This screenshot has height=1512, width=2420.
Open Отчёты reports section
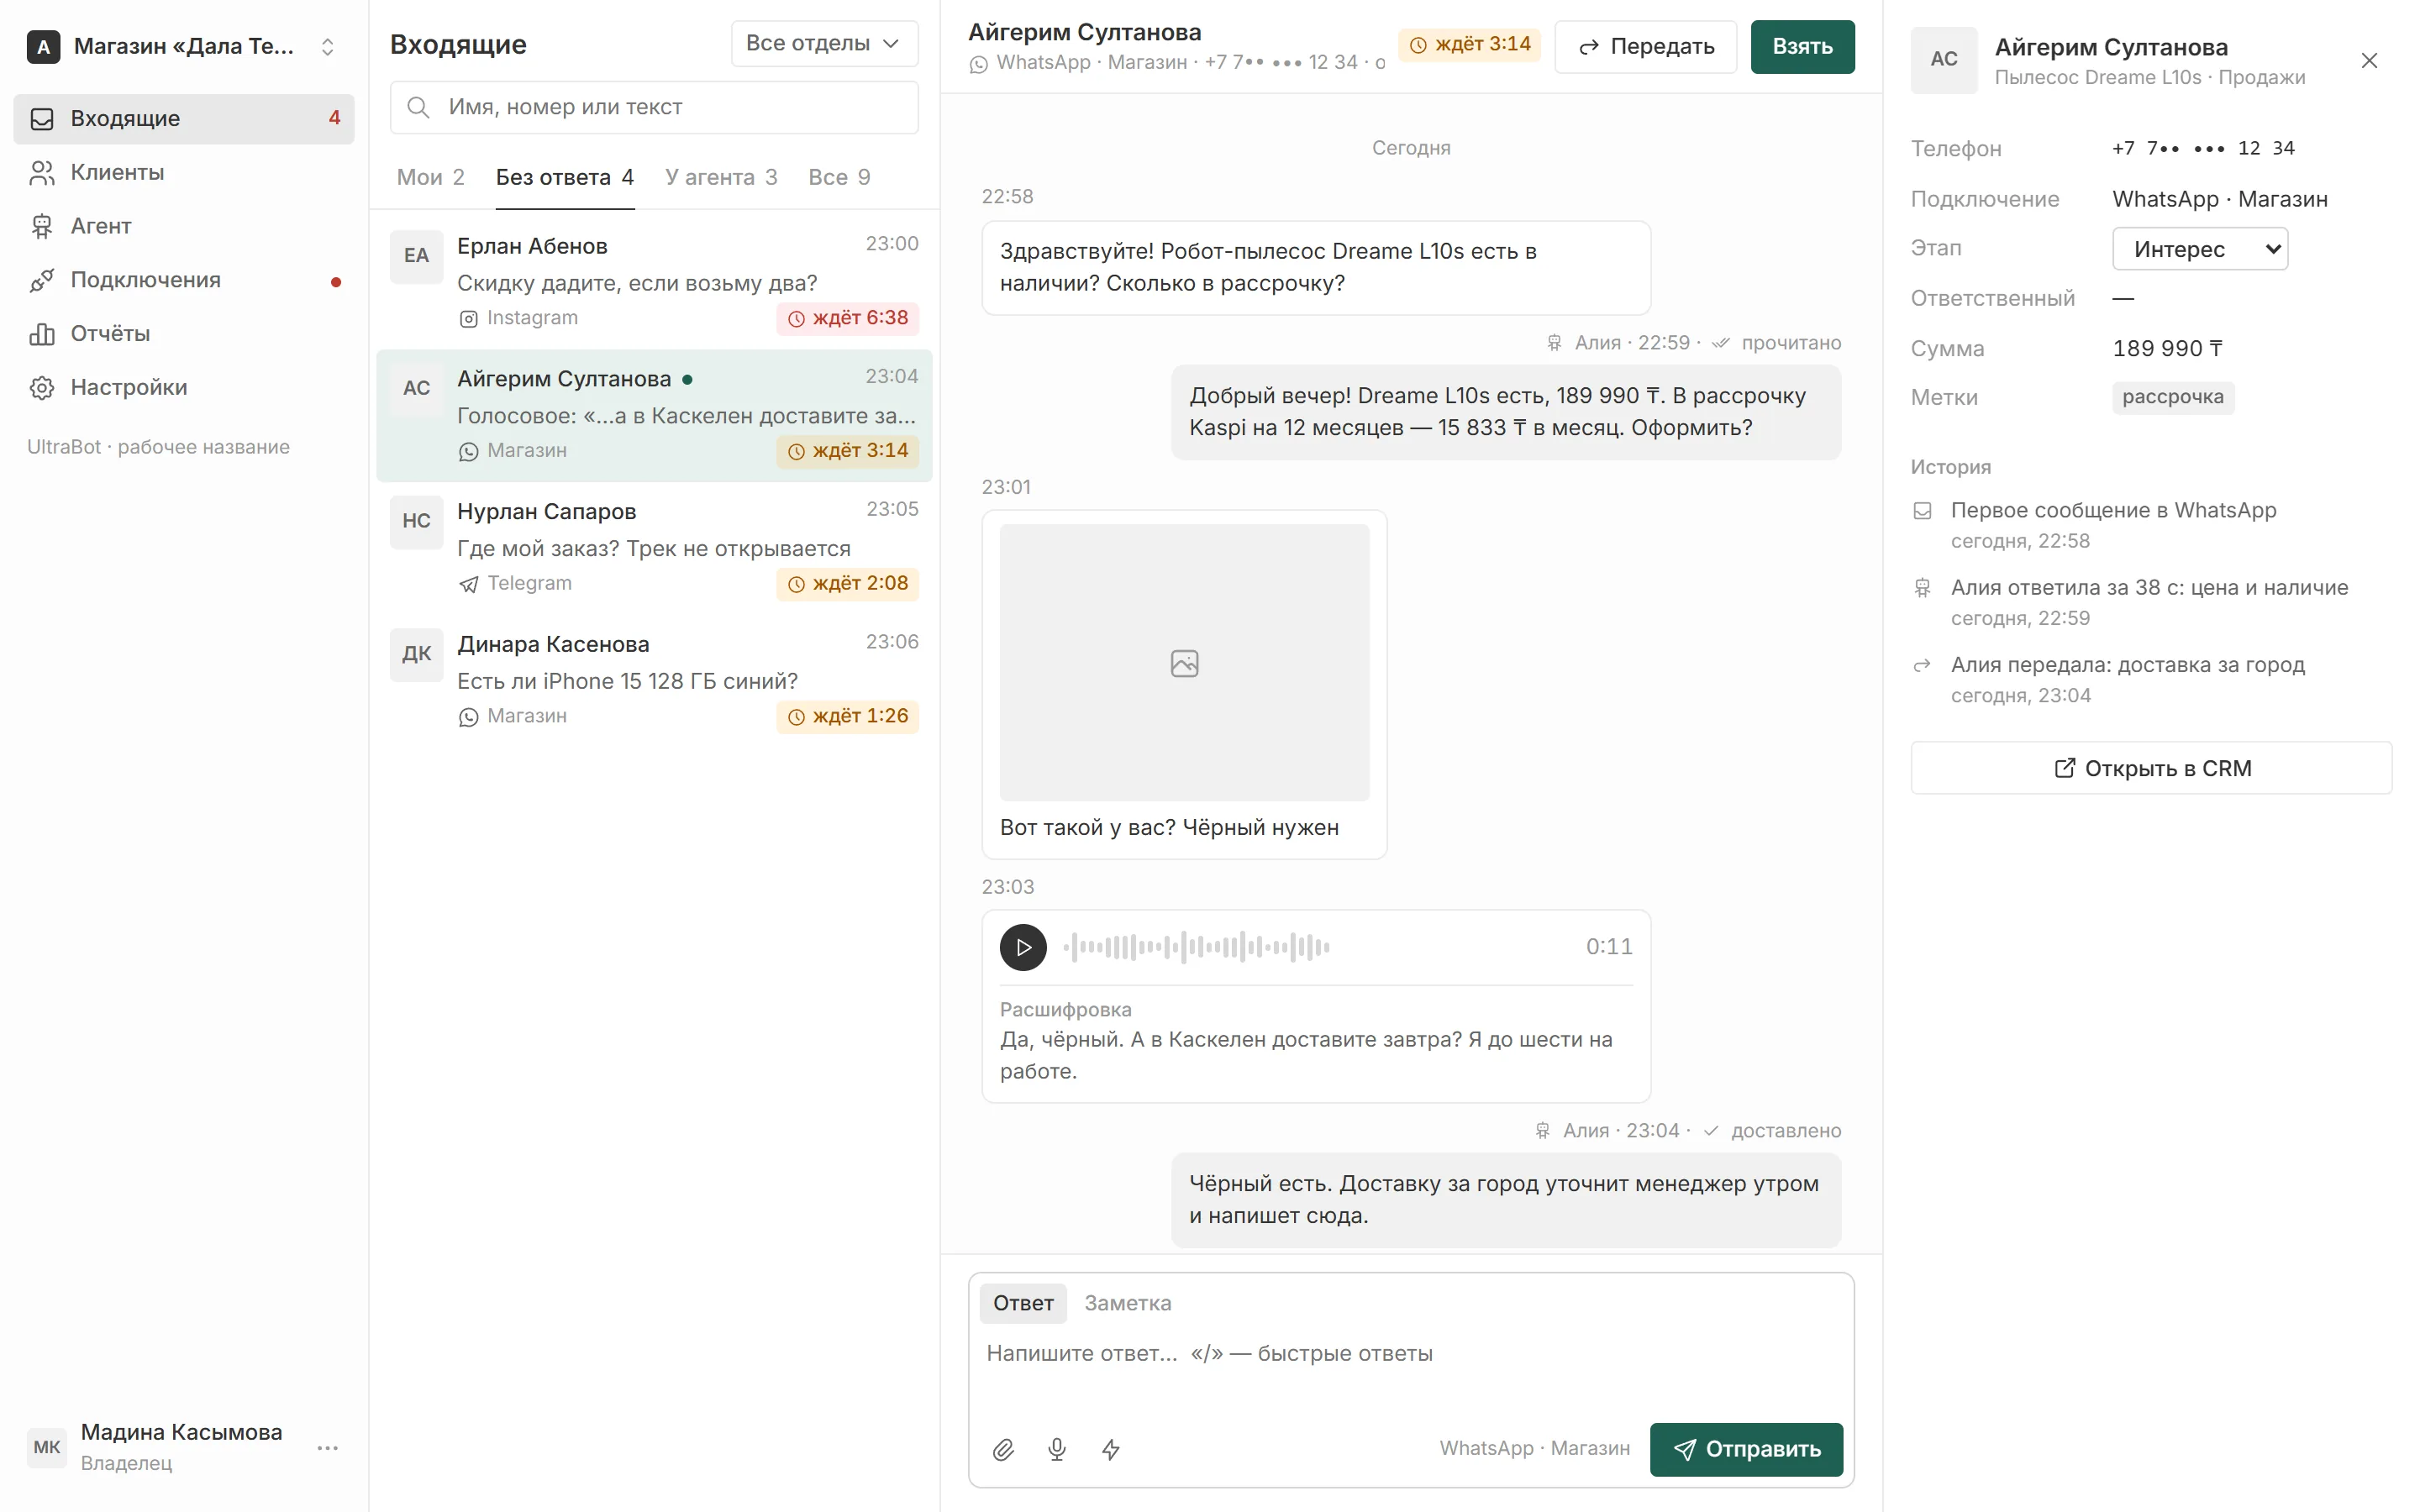tap(184, 334)
